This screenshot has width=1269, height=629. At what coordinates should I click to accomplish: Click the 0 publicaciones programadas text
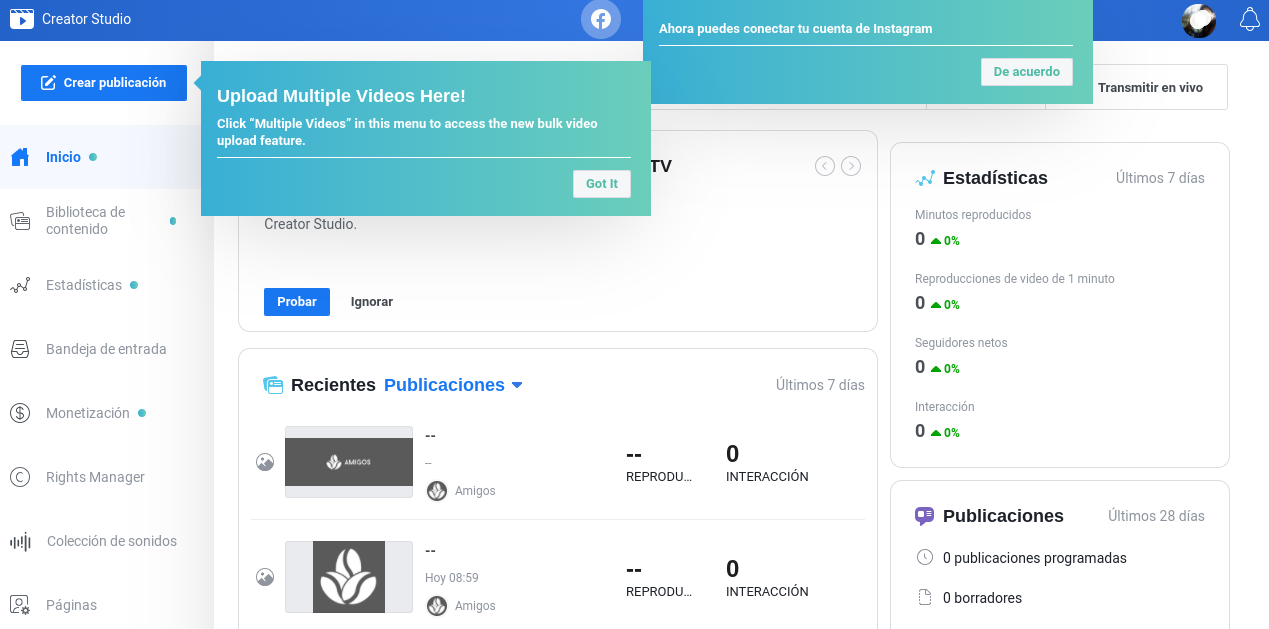coord(1035,558)
